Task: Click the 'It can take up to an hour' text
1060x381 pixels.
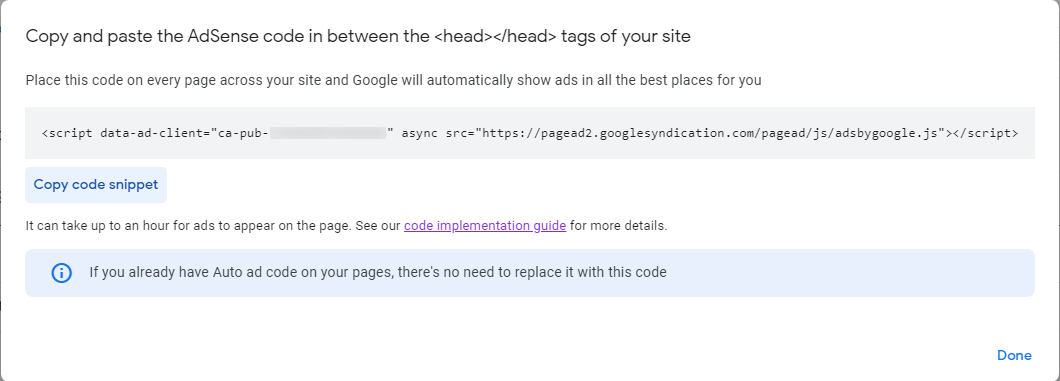Action: tap(188, 226)
